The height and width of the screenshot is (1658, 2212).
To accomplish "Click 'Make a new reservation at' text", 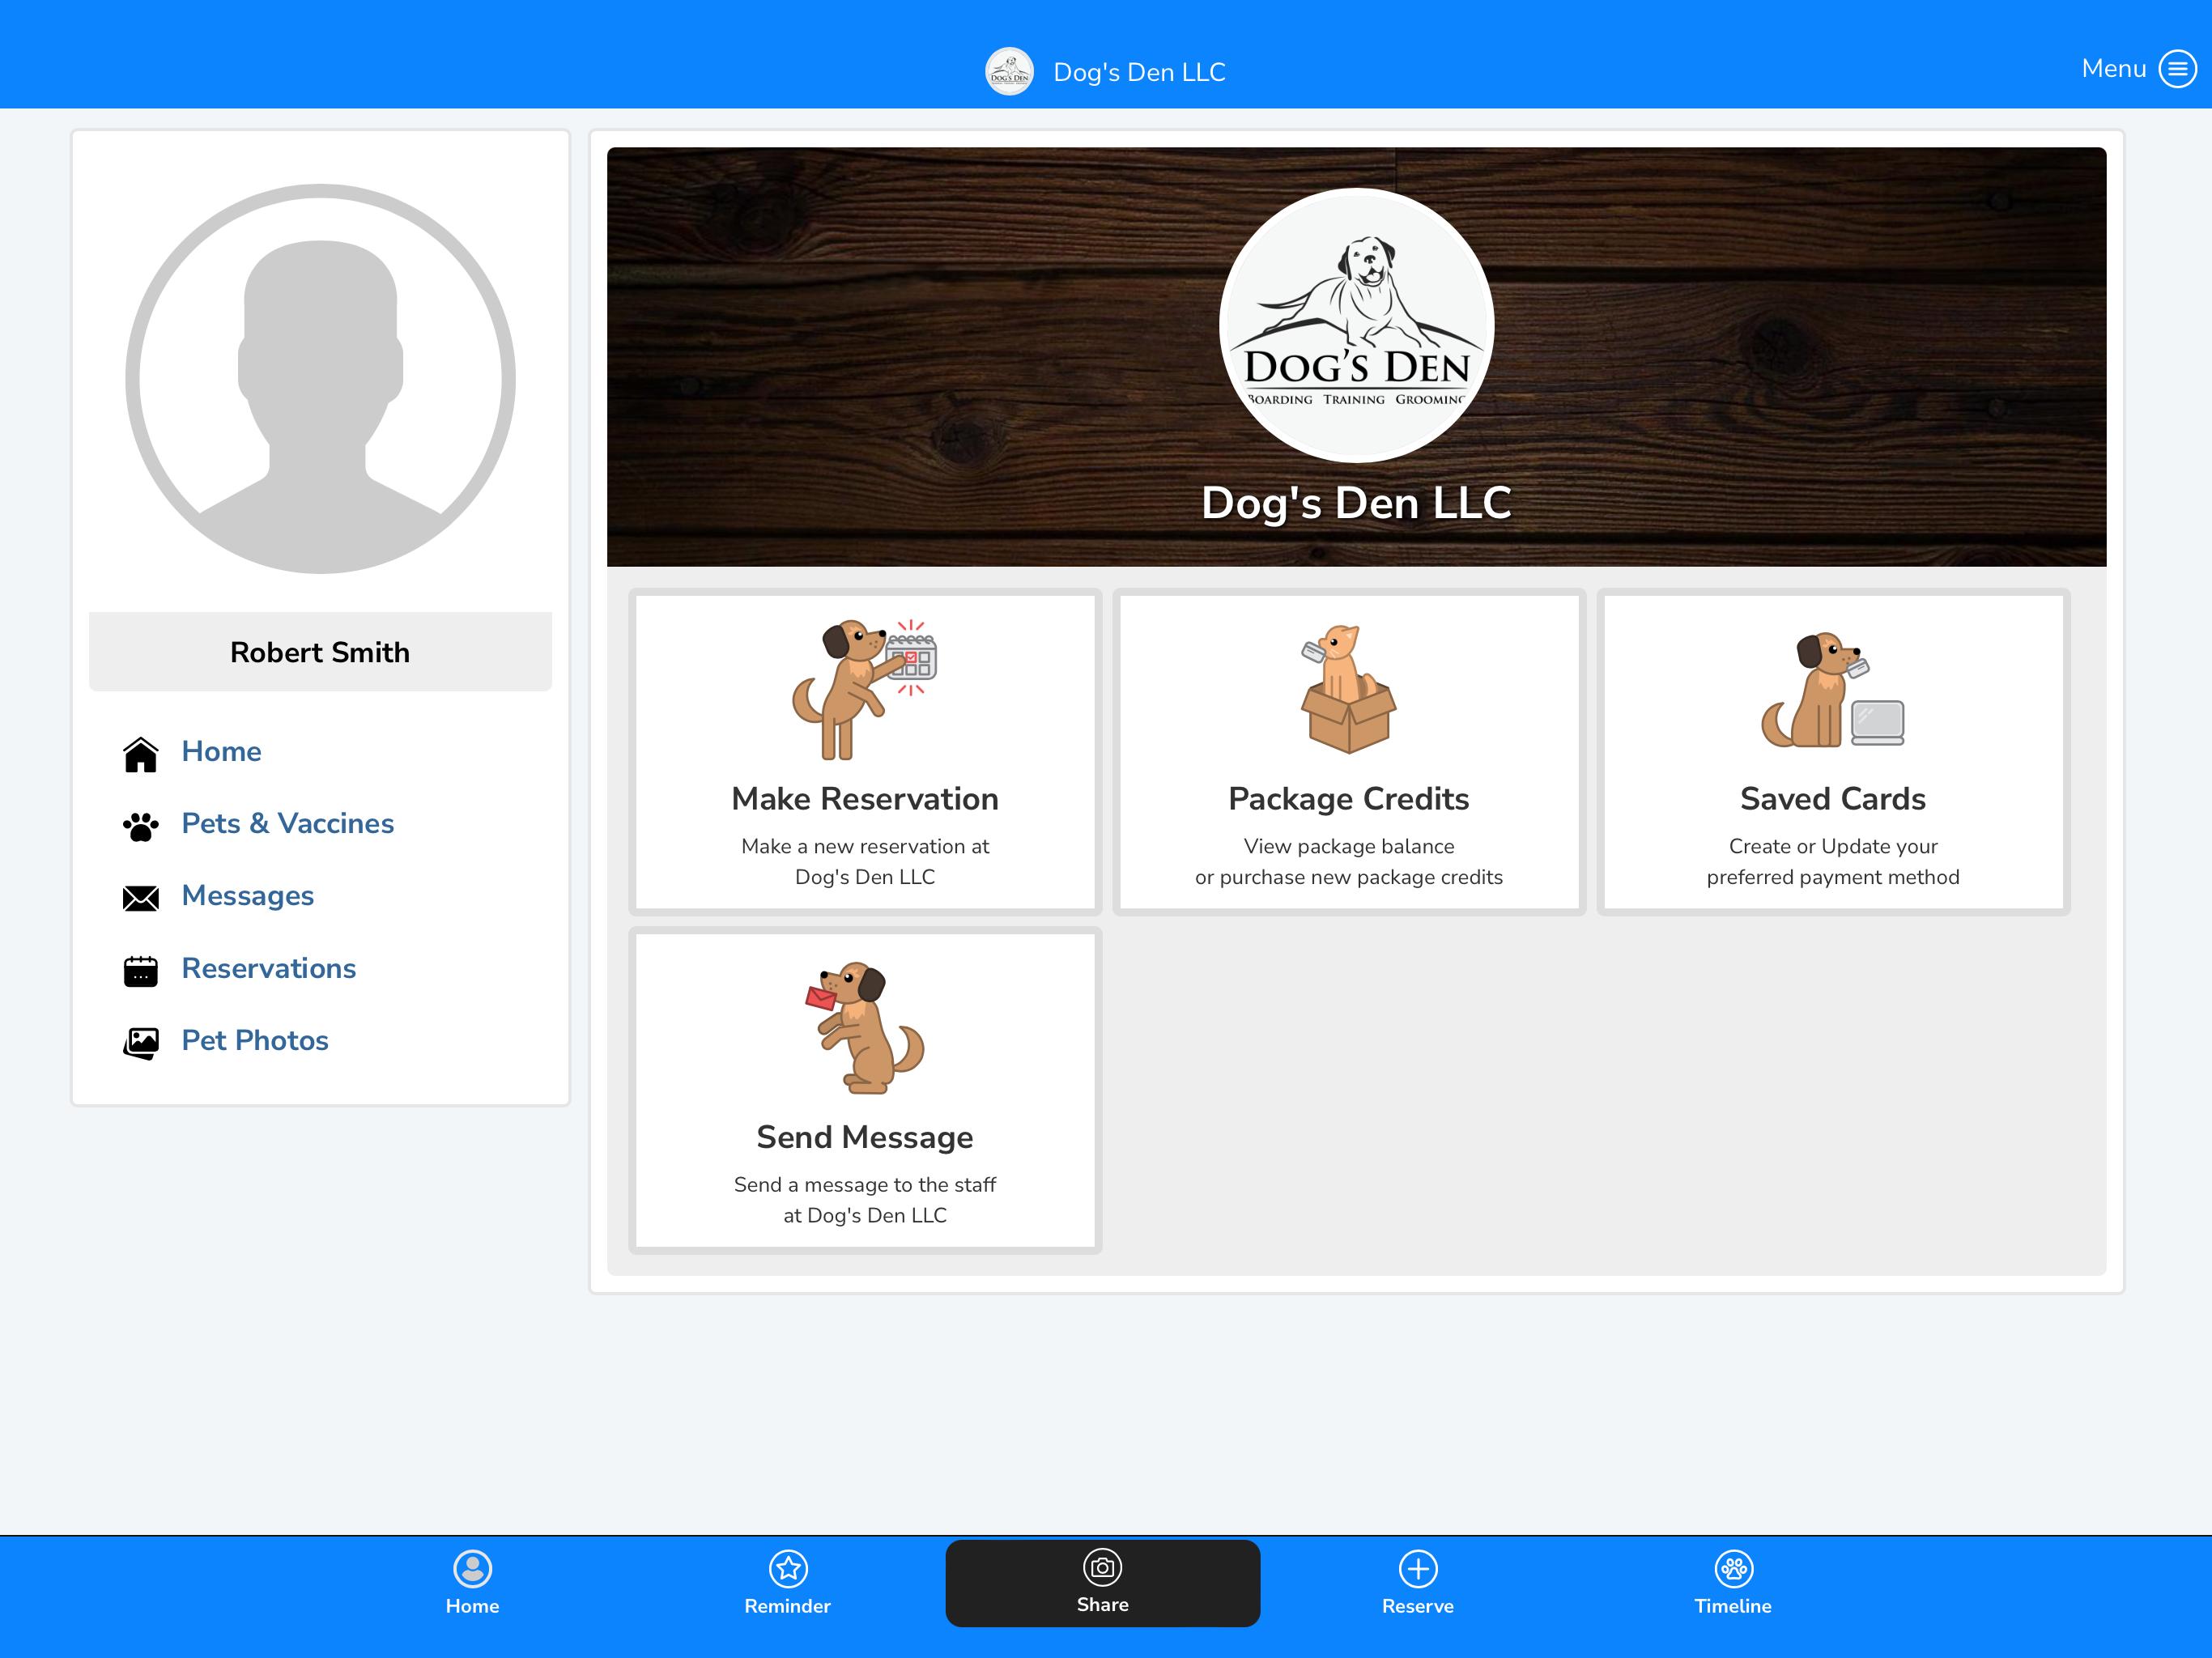I will [x=865, y=846].
